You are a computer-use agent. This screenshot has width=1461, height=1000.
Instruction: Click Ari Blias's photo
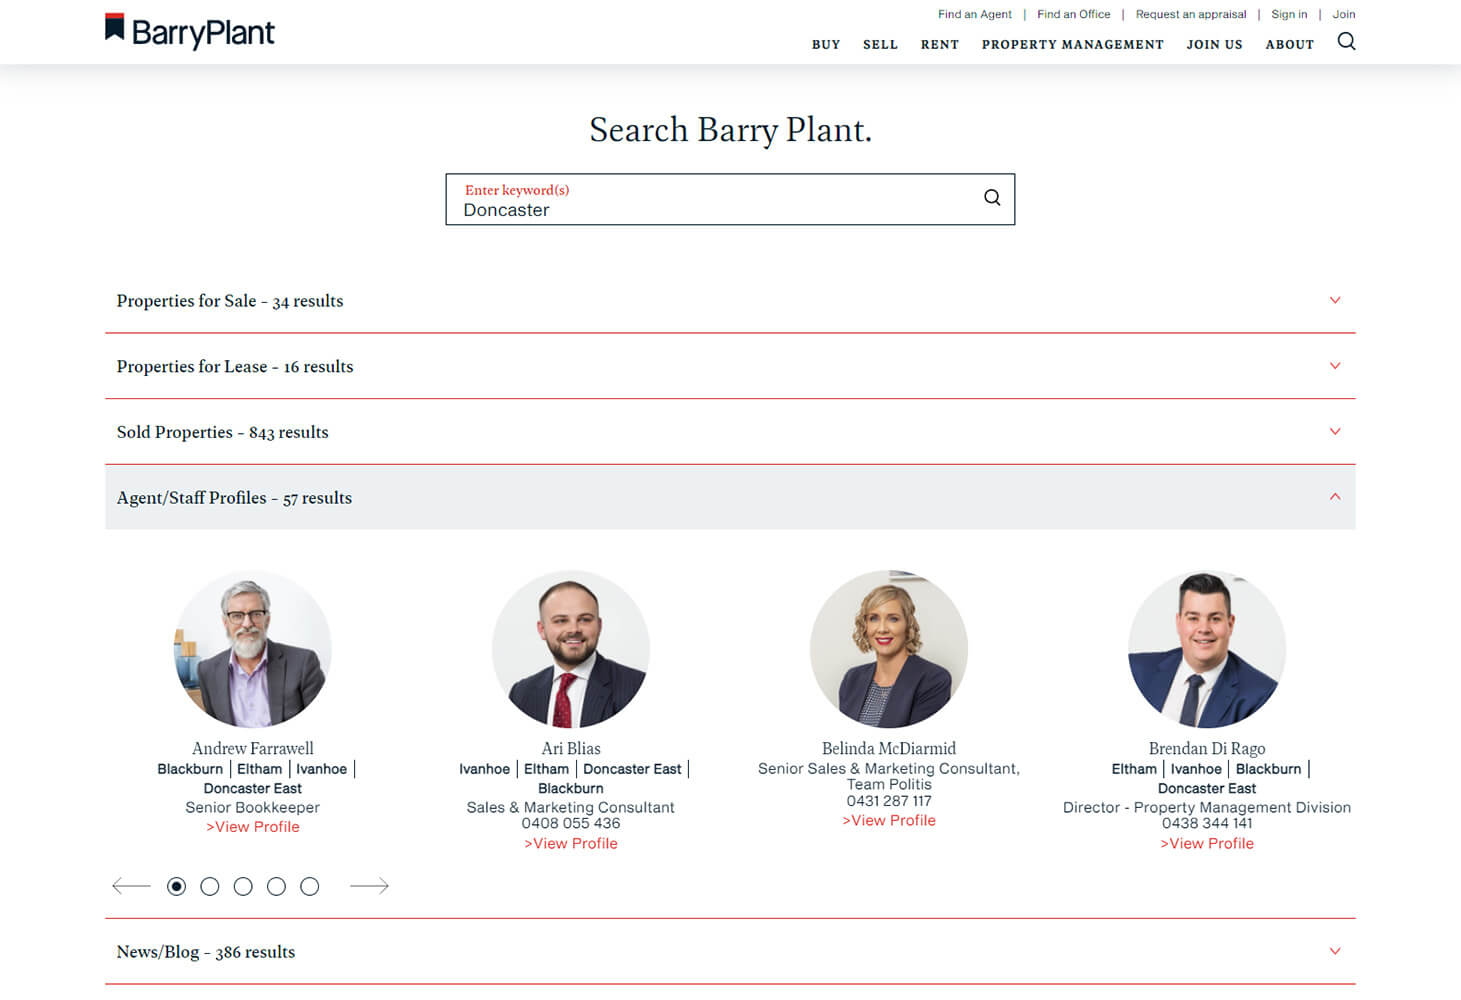tap(571, 649)
